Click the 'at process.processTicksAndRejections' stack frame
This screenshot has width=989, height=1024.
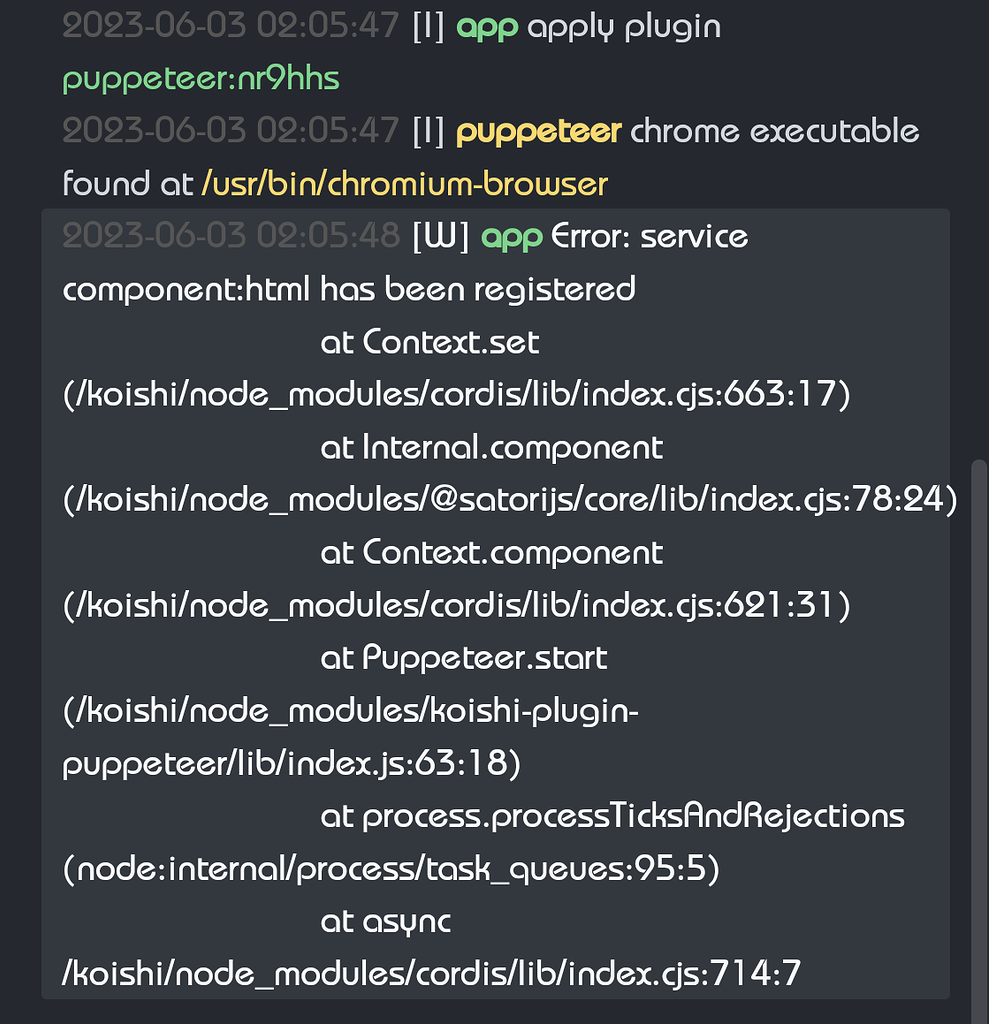click(x=612, y=816)
